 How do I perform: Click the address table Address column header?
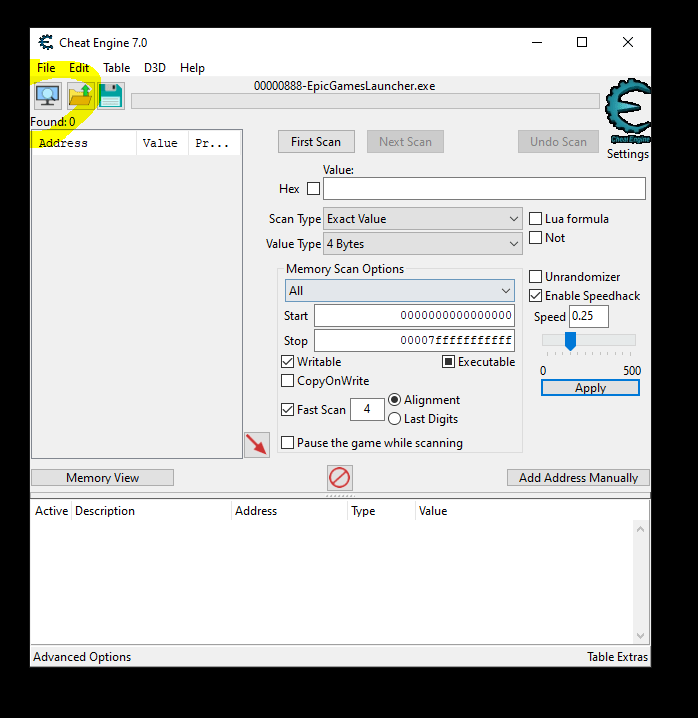coord(289,511)
